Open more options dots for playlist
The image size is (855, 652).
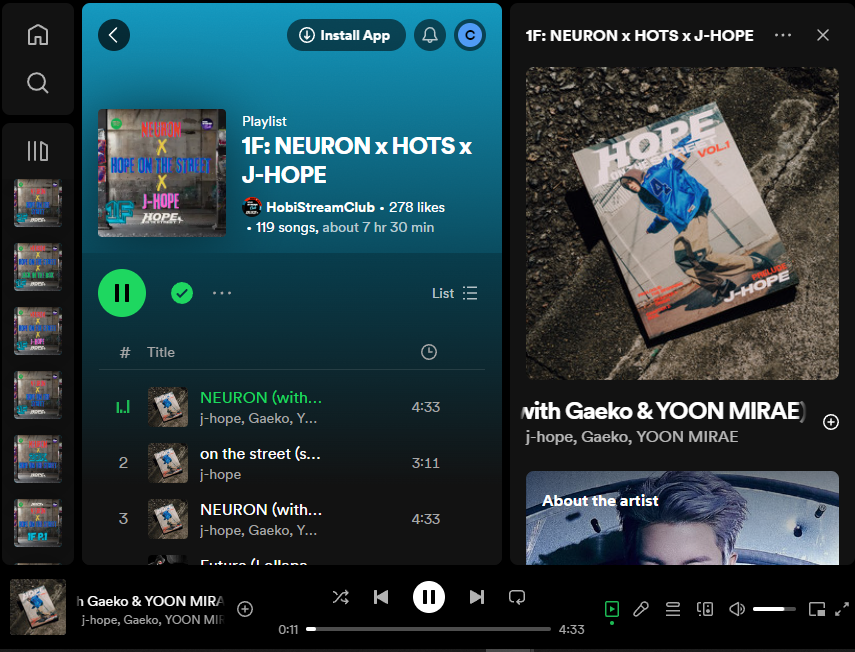(222, 293)
